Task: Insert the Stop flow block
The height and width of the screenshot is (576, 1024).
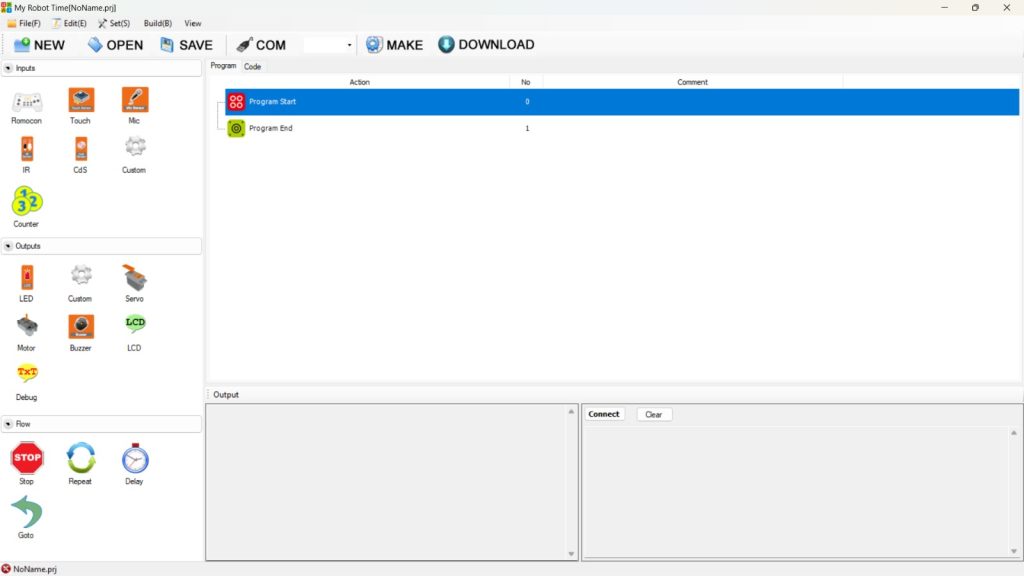Action: [27, 459]
